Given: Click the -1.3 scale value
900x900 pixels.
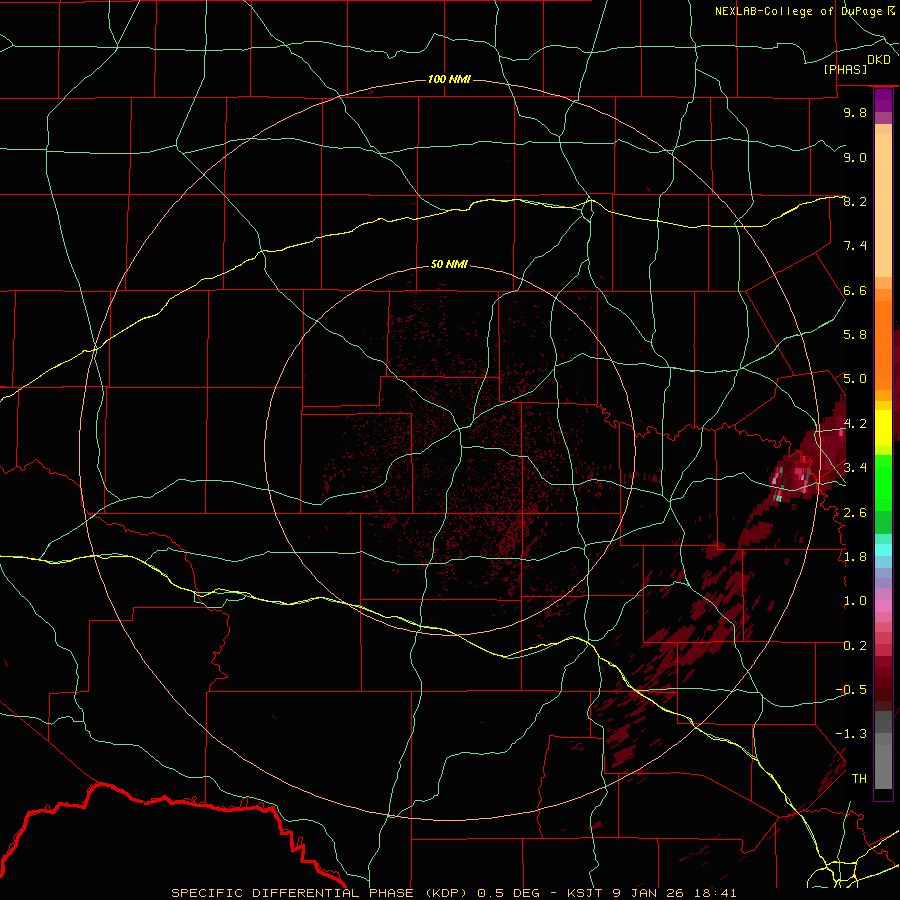Looking at the screenshot, I should click(851, 734).
